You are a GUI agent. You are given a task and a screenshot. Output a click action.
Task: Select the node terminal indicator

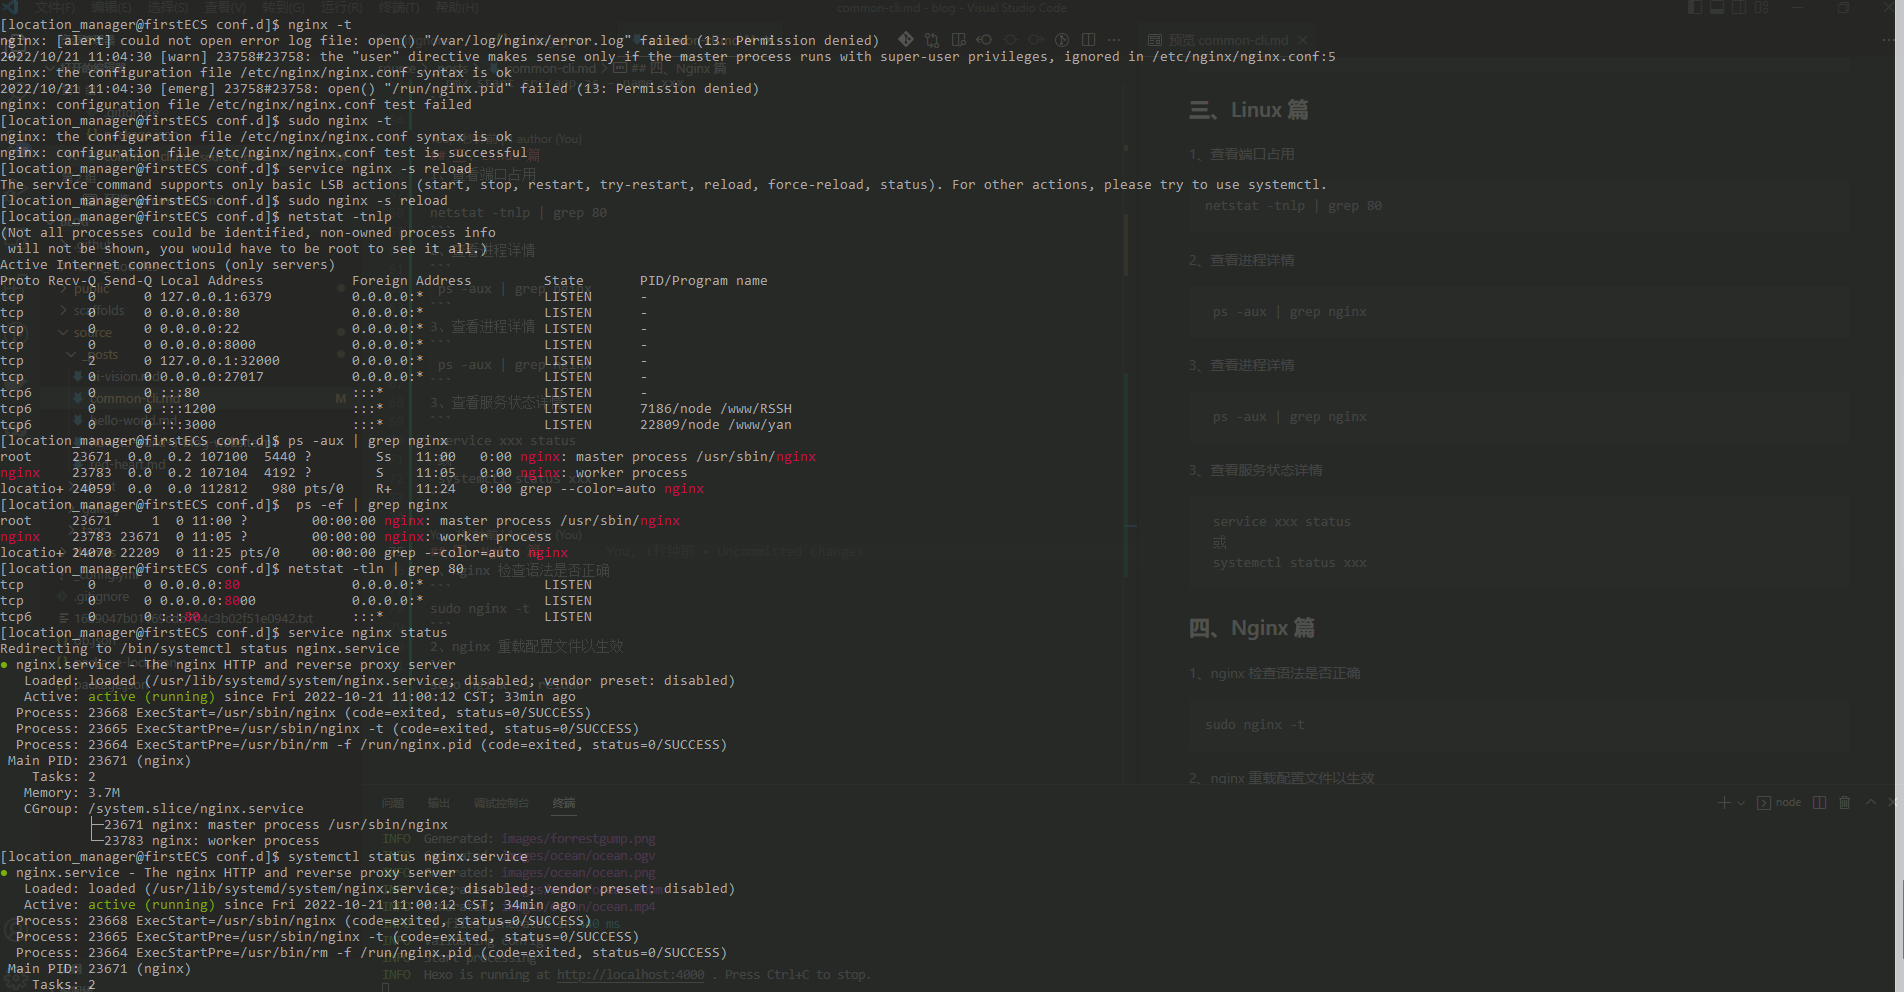[1780, 803]
